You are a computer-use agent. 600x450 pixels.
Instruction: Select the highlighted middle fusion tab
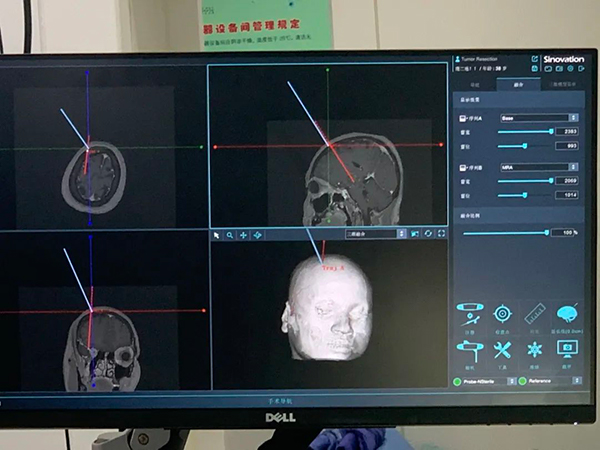point(518,84)
